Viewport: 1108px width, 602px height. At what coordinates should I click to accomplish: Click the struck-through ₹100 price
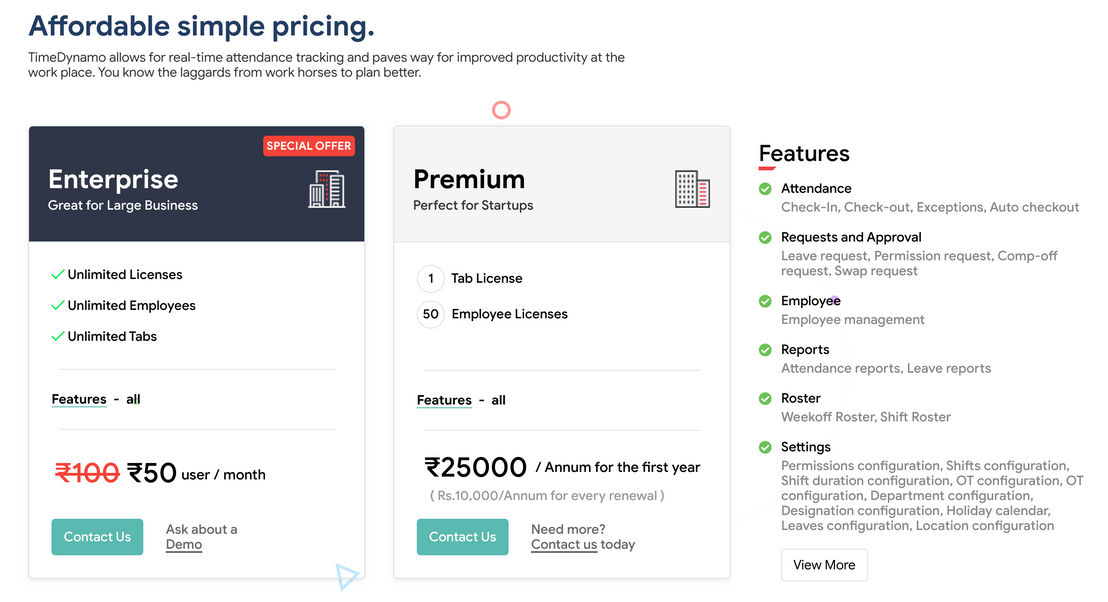click(x=87, y=472)
